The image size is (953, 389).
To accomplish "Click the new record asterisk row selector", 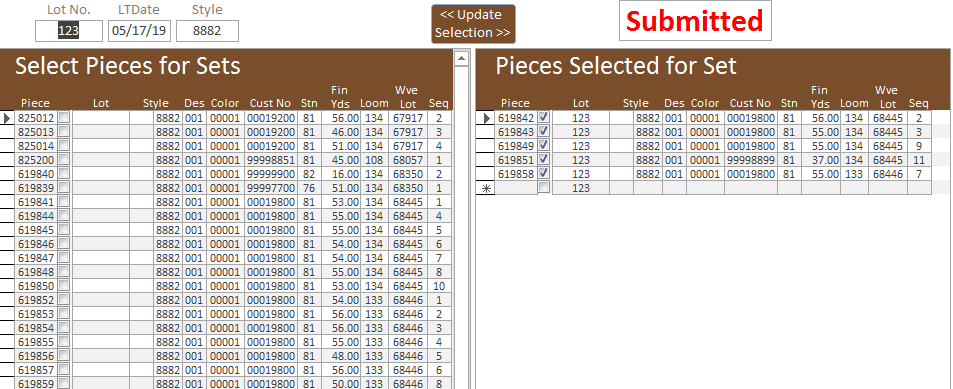I will coord(485,188).
